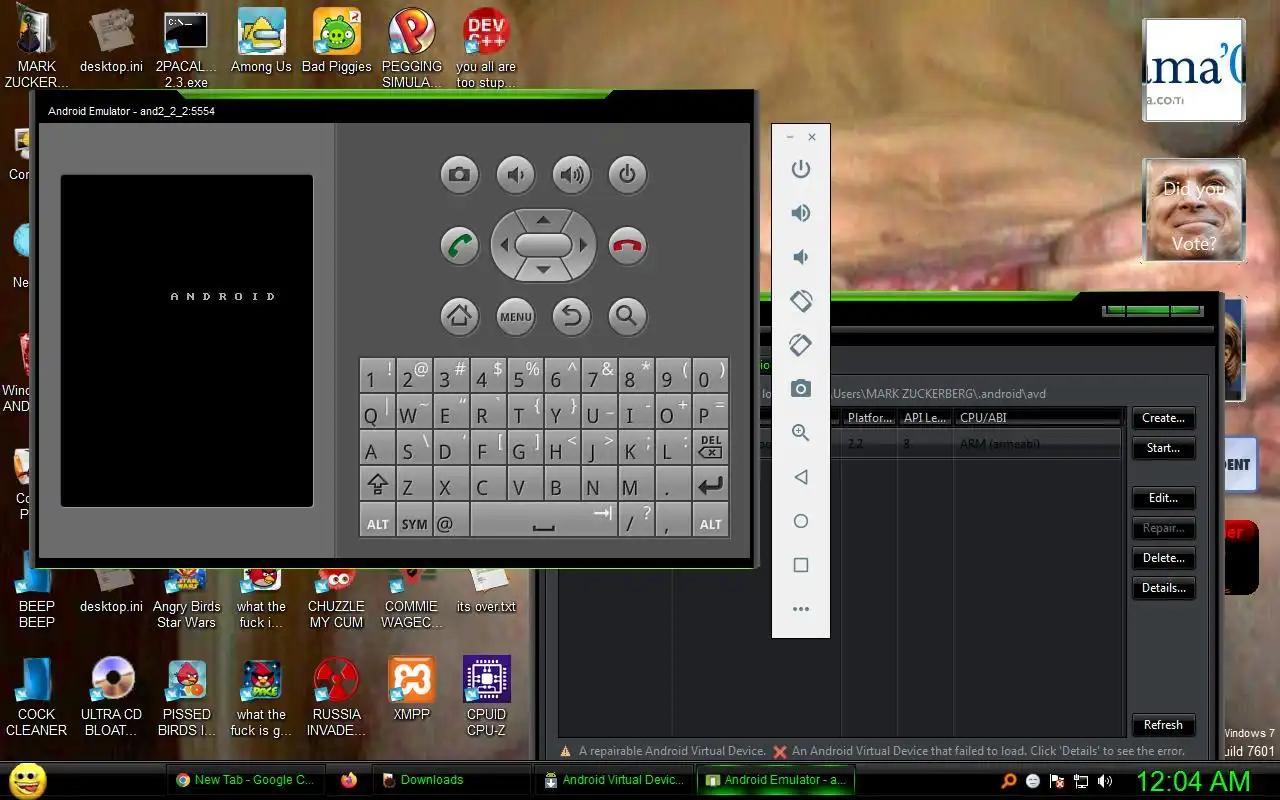Click the square Overview icon in side toolbar
1280x800 pixels.
pos(801,565)
